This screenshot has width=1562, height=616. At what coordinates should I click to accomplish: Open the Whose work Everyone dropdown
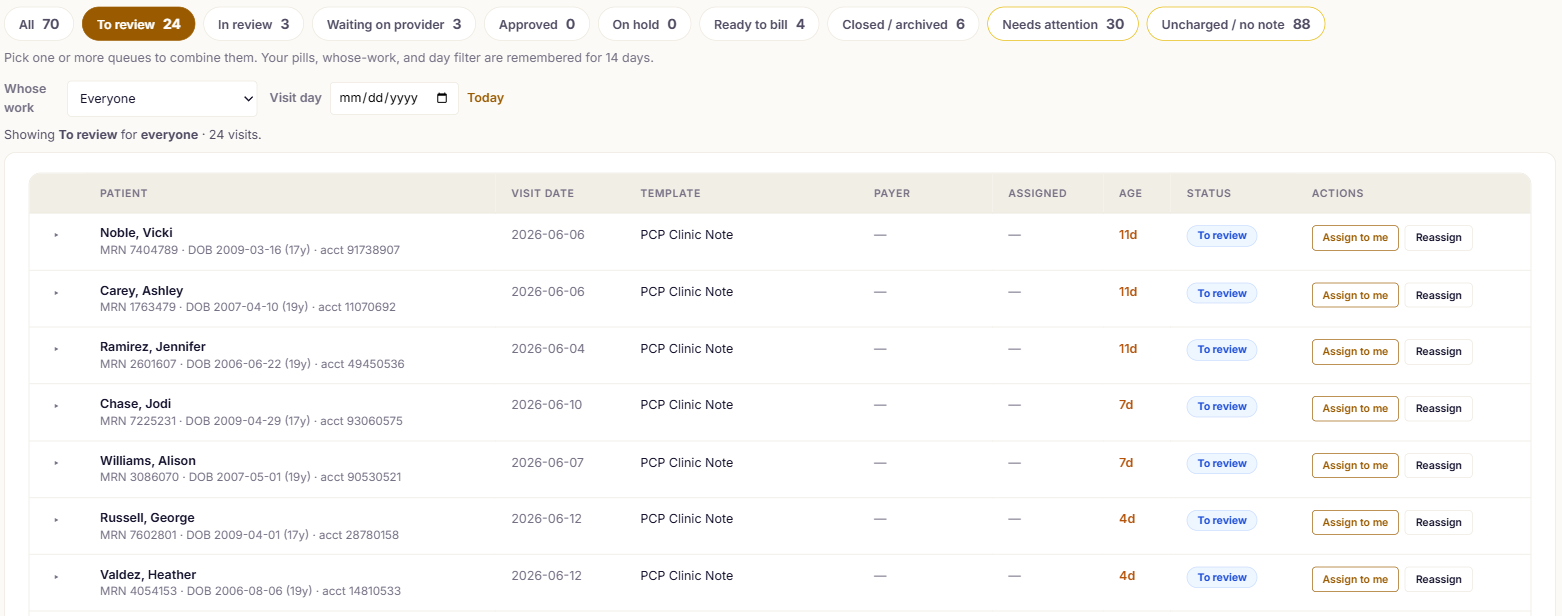click(163, 99)
